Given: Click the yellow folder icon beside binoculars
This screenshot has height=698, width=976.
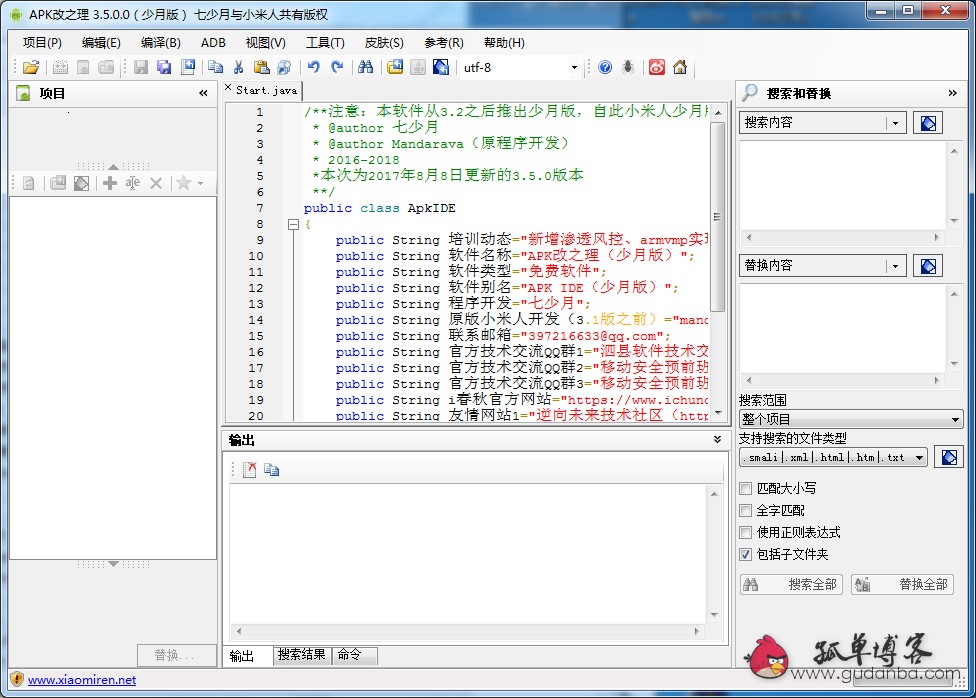Looking at the screenshot, I should click(395, 67).
